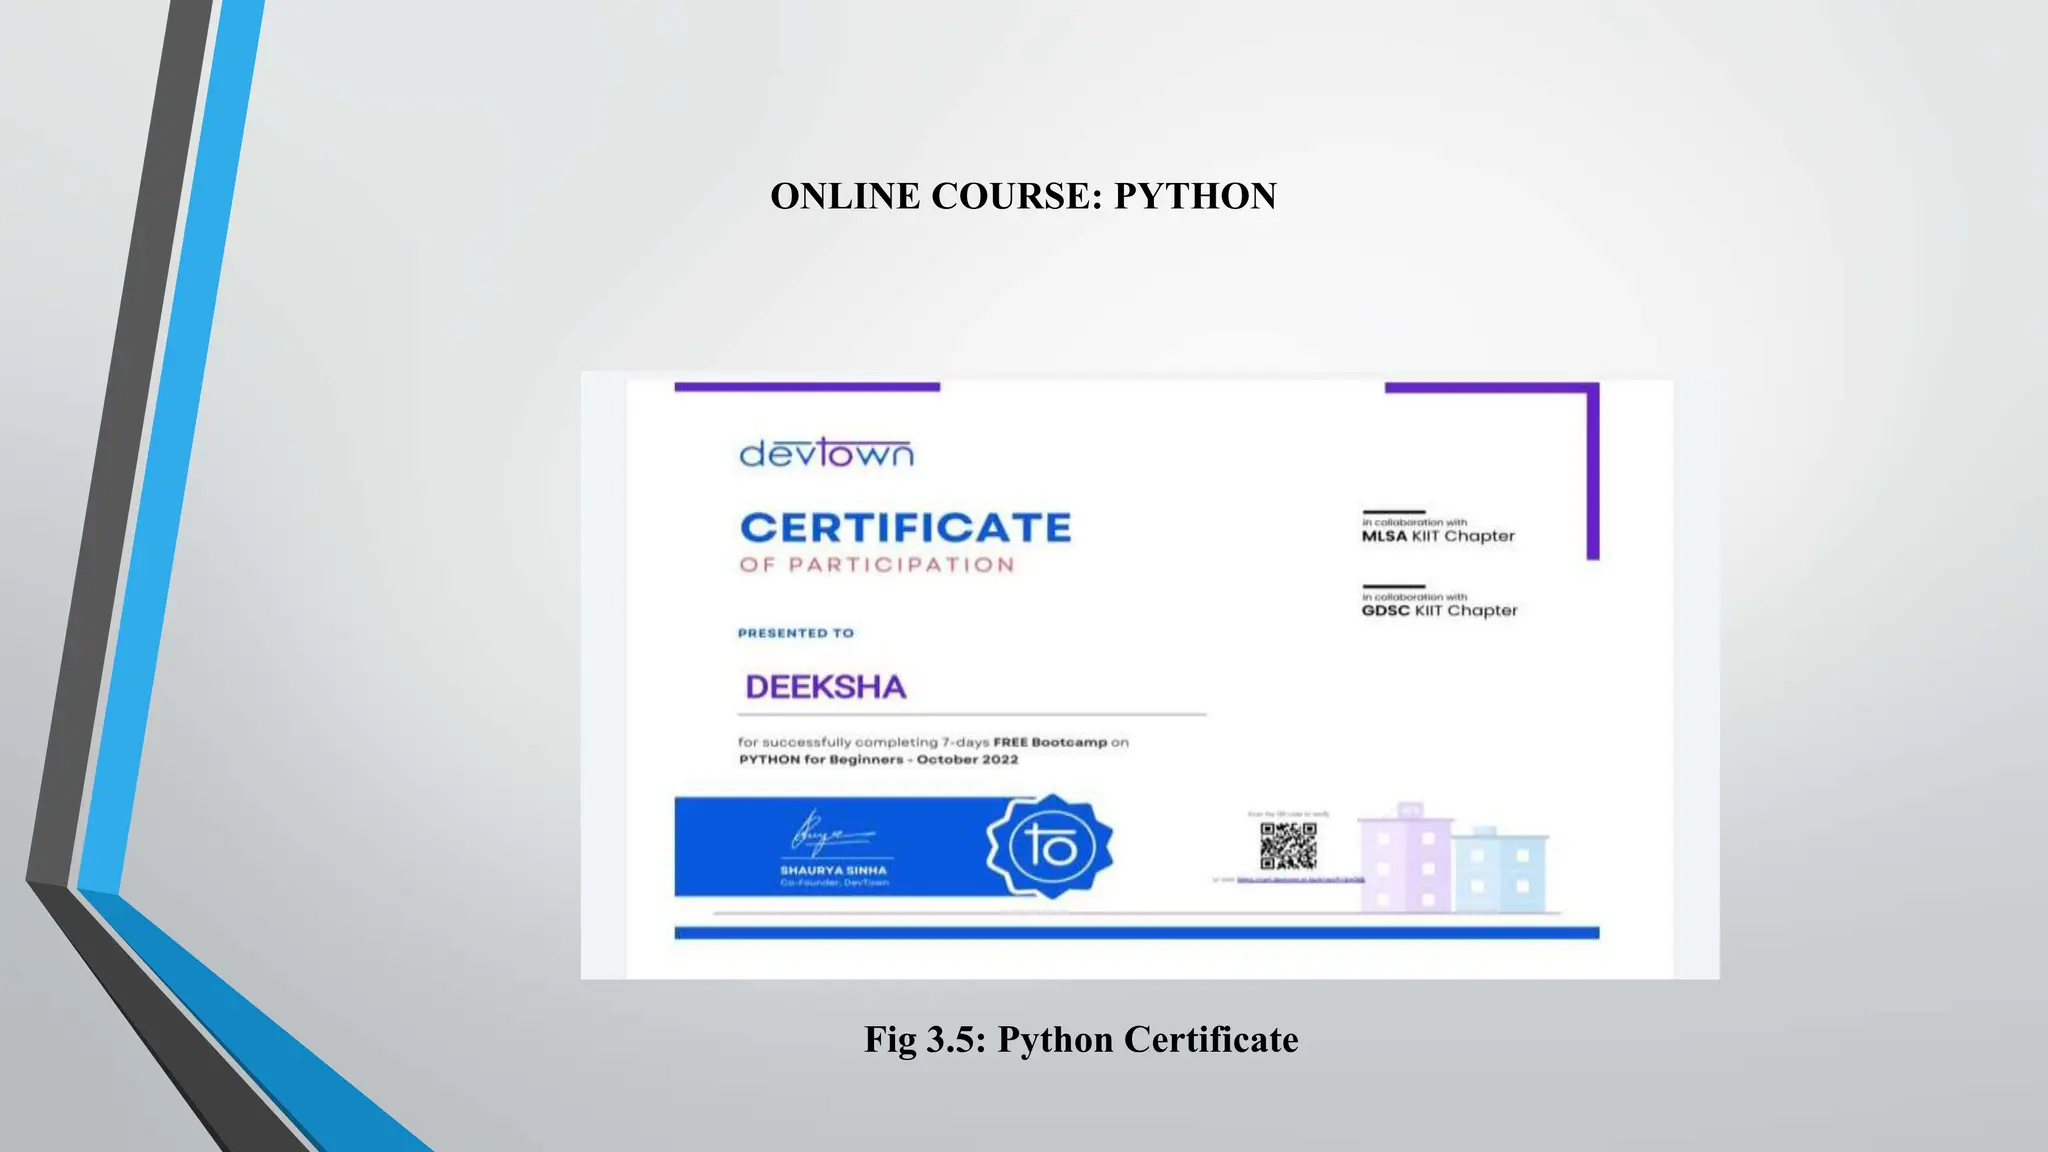Select the 'ONLINE COURSE: PYTHON' slide title
Image resolution: width=2048 pixels, height=1152 pixels.
(1023, 196)
